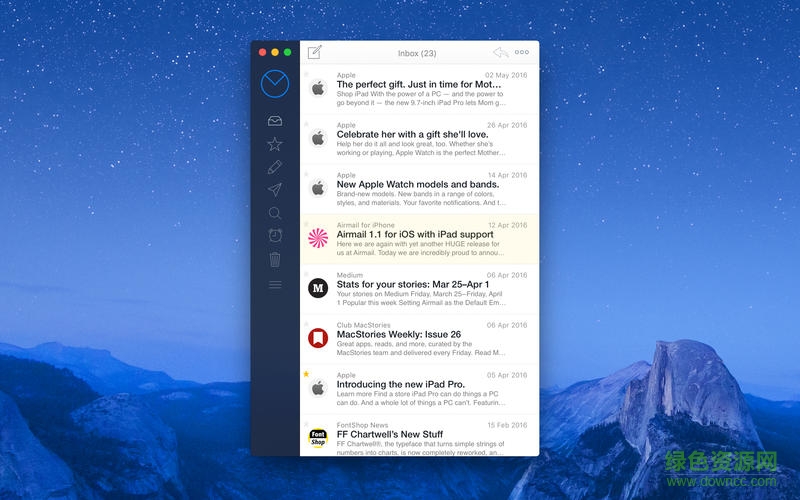Show Starred messages via star sidebar icon
Screen dimensions: 800x500
tap(275, 144)
